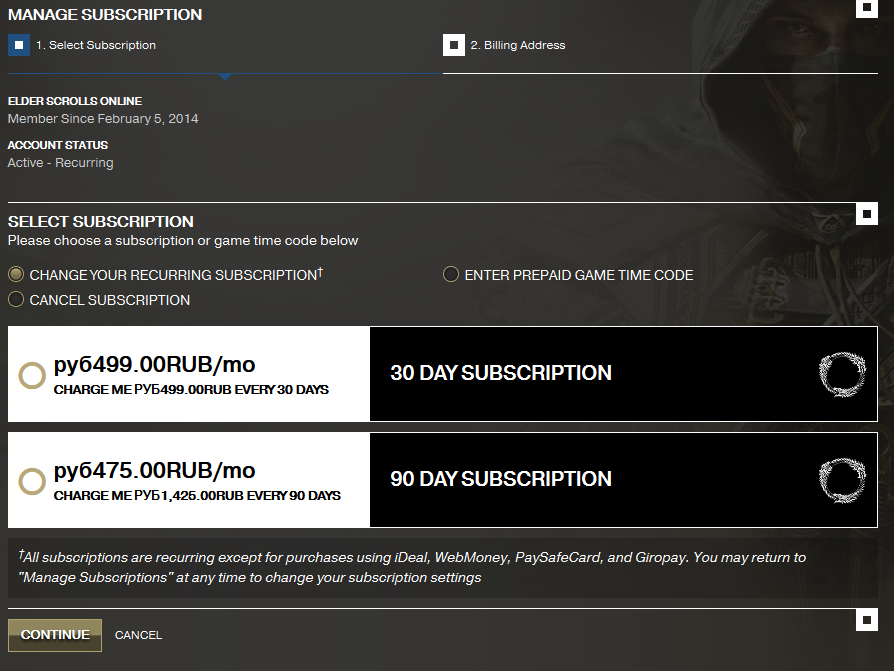894x671 pixels.
Task: Go to the 1. Select Subscription step
Action: [x=96, y=45]
